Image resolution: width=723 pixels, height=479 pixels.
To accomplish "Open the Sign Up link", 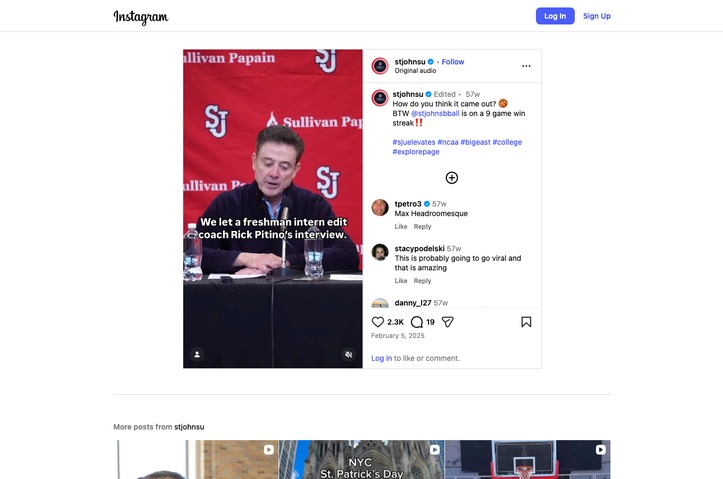I will [x=597, y=16].
